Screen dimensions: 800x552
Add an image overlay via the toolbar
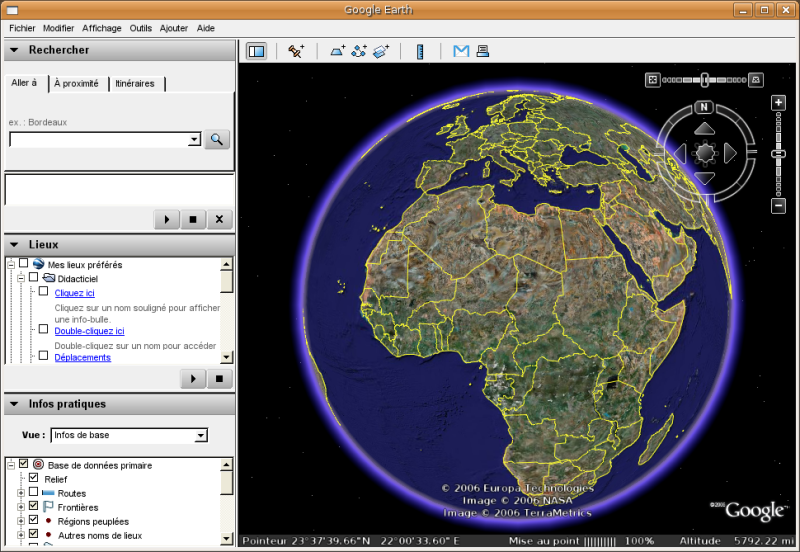pos(381,51)
